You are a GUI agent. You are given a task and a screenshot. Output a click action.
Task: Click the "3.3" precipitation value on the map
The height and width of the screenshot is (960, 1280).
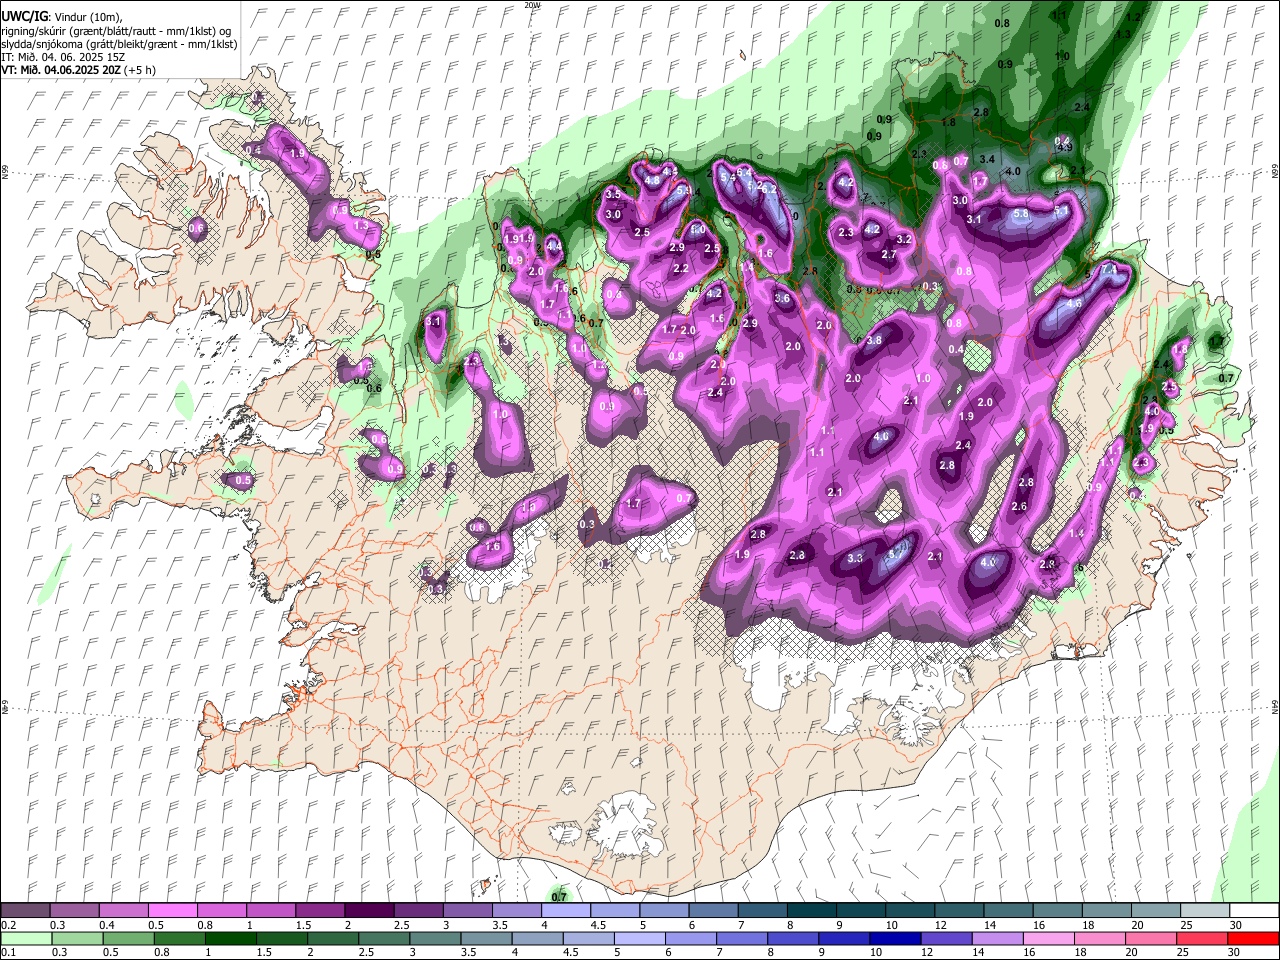click(x=855, y=558)
